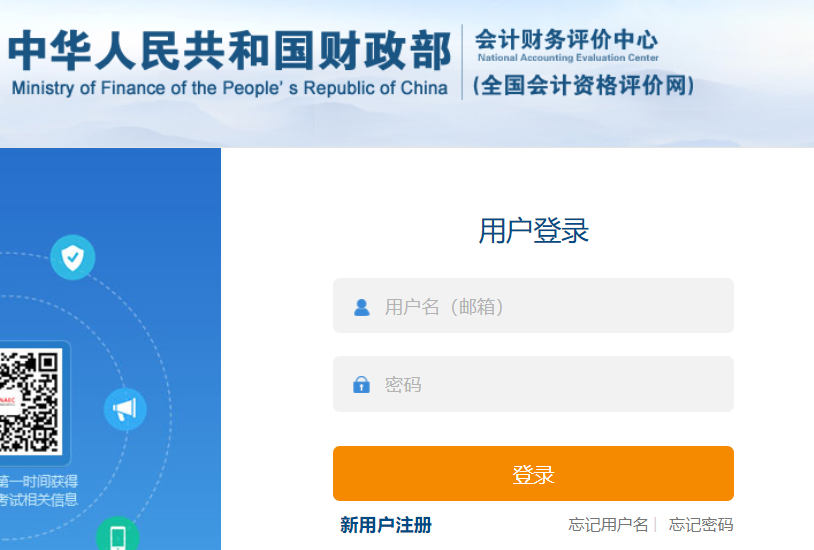Click the megaphone announcement icon

tap(125, 409)
